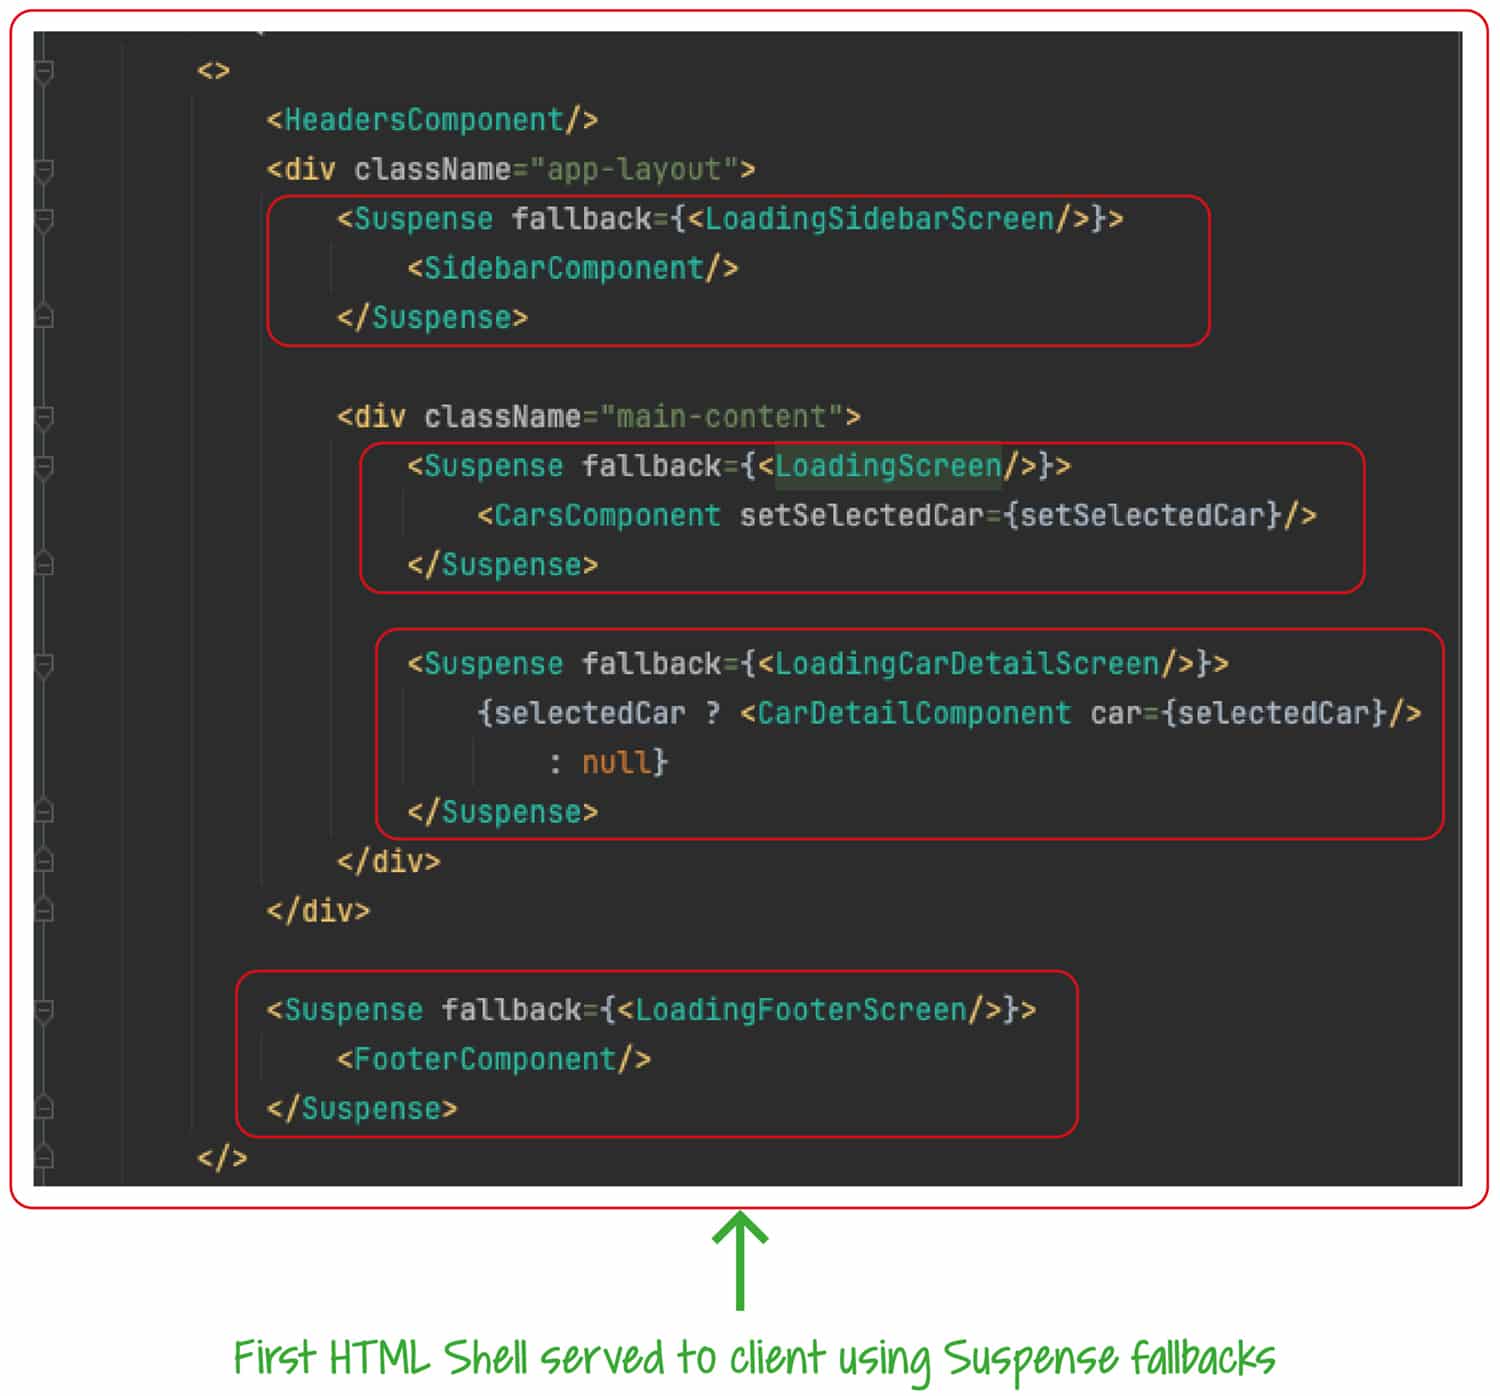The width and height of the screenshot is (1500, 1396).
Task: Collapse Suspense block with LoadingCarDetailScreen fallback
Action: (44, 664)
